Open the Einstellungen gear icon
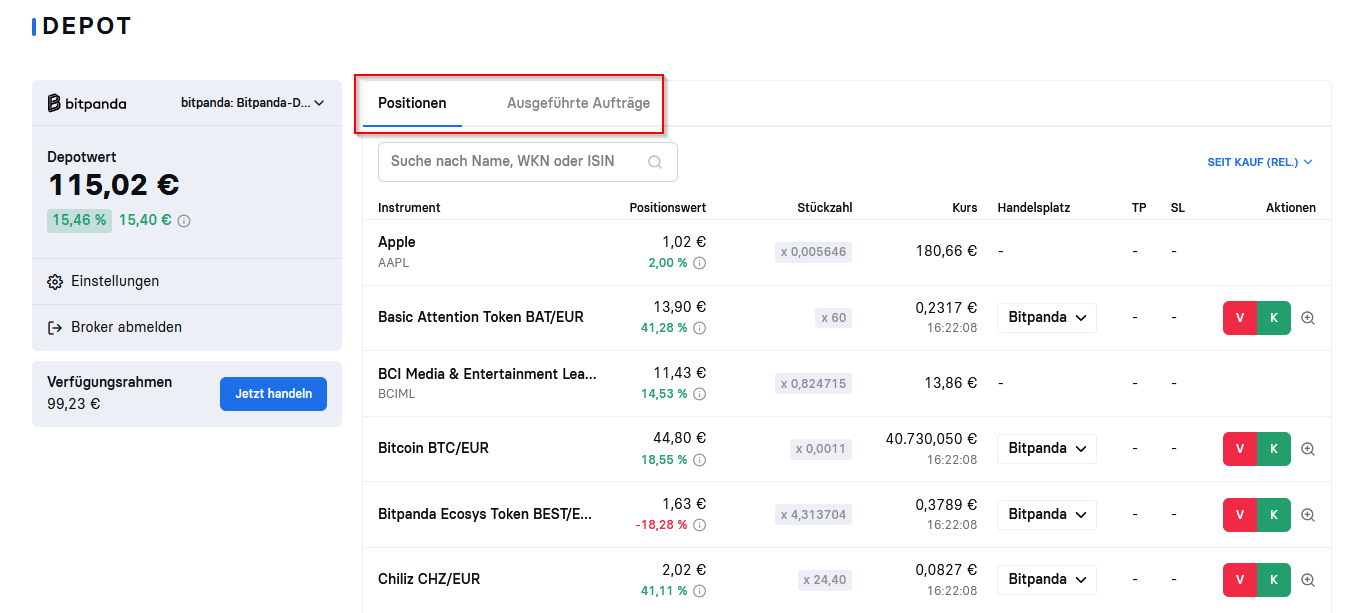 click(x=55, y=282)
